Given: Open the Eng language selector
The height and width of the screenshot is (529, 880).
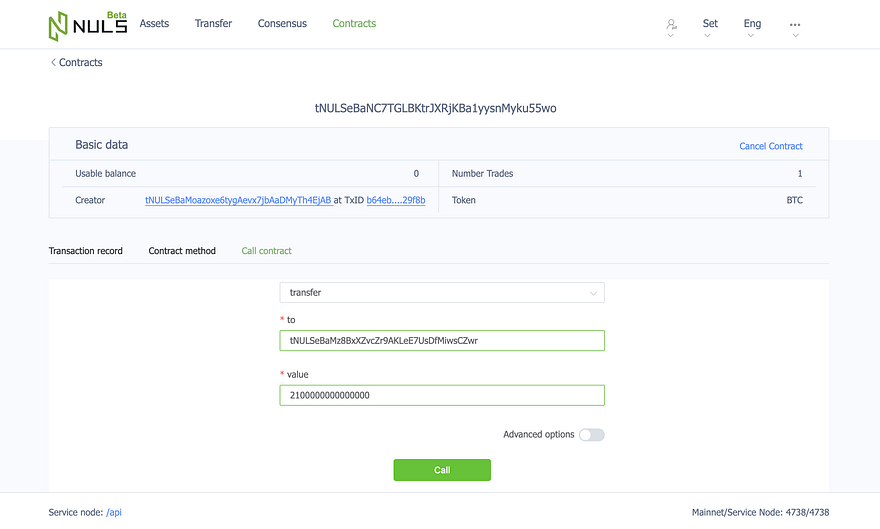Looking at the screenshot, I should click(x=752, y=24).
